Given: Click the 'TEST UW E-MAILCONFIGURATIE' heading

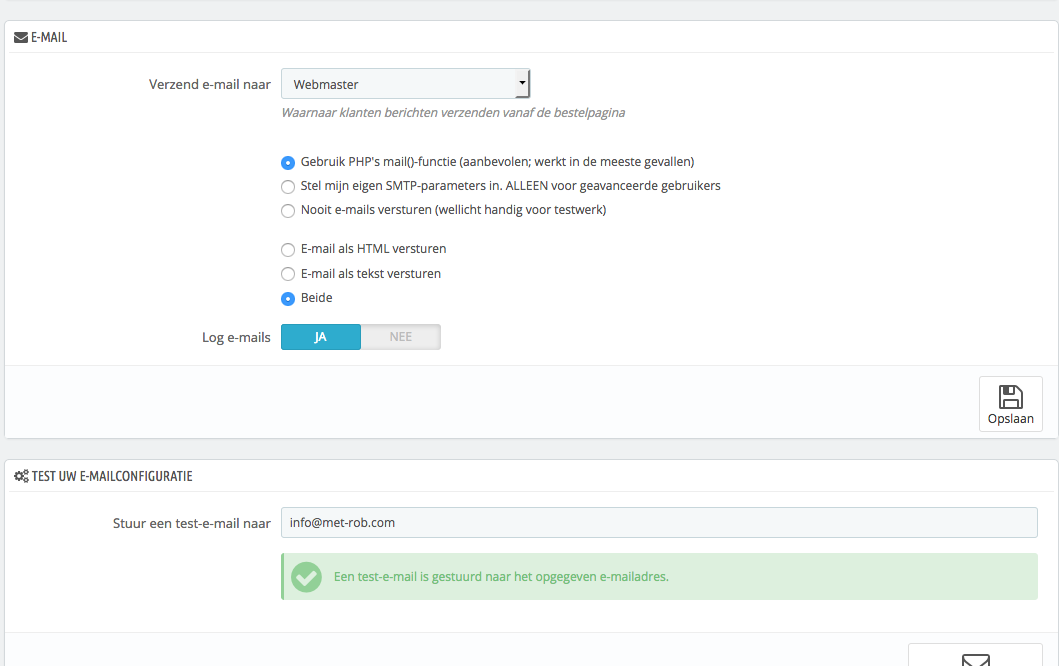Looking at the screenshot, I should click(112, 476).
